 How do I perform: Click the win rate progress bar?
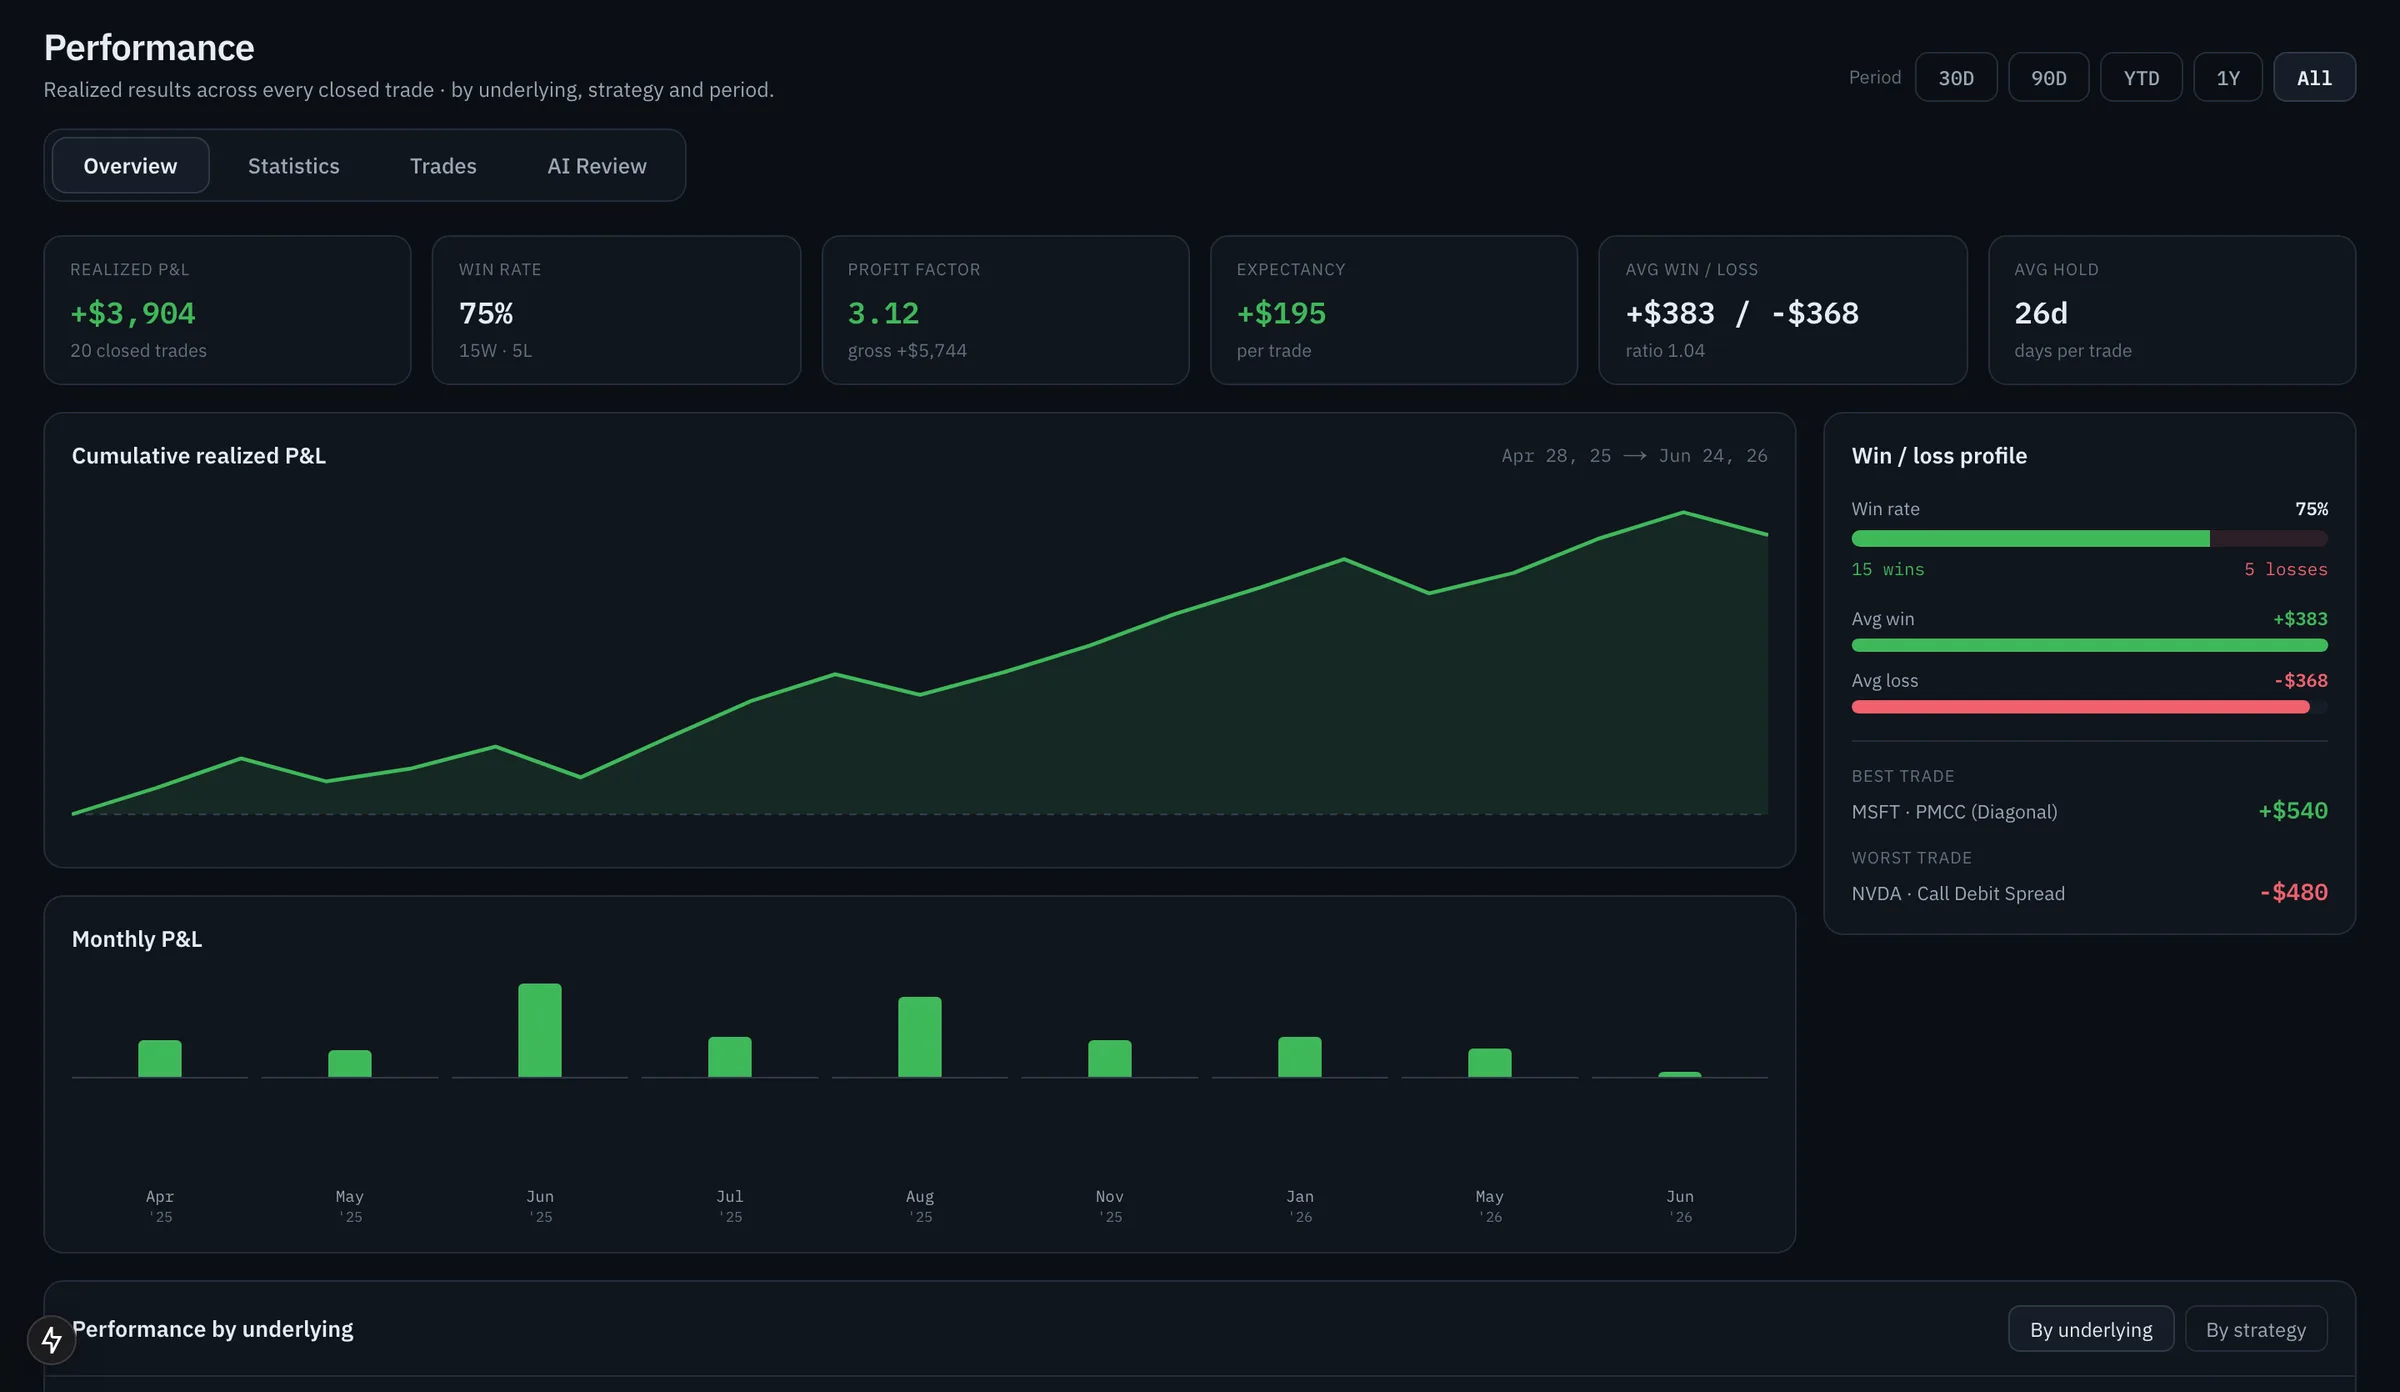[2089, 539]
